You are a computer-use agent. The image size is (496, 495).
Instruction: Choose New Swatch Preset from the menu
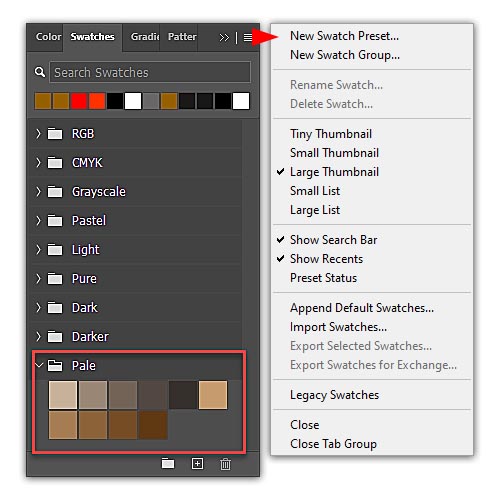[344, 36]
